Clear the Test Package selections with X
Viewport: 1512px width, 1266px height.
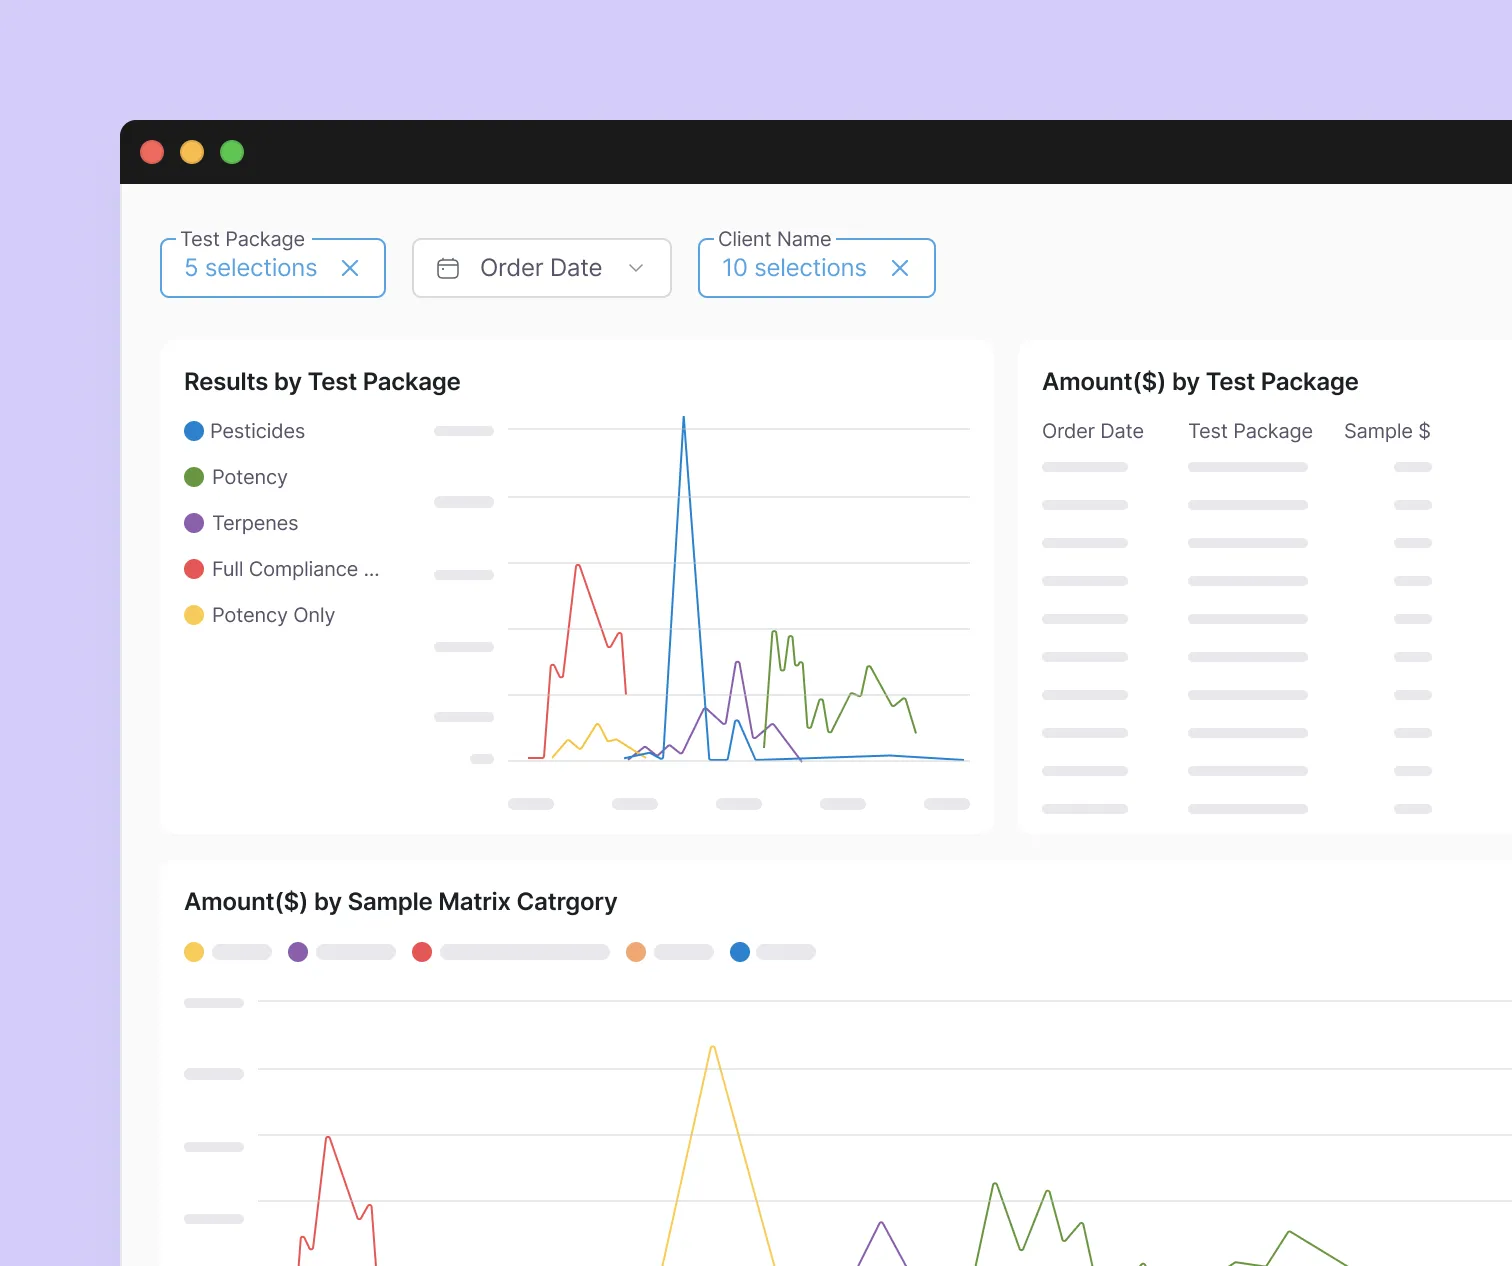(350, 268)
